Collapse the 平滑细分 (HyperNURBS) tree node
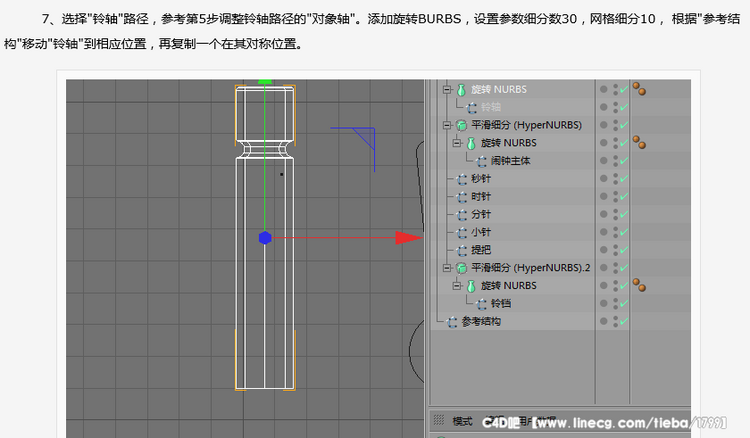Image resolution: width=750 pixels, height=438 pixels. point(447,125)
